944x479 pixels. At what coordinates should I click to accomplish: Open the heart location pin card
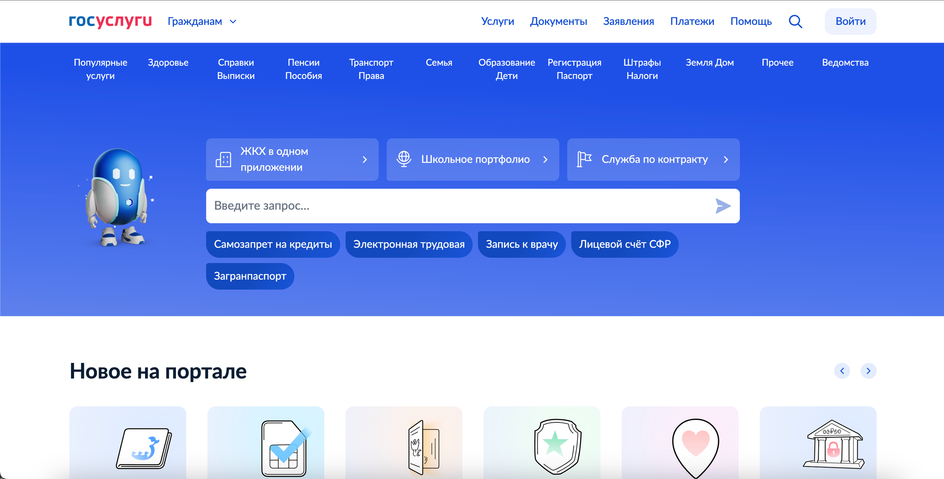pos(680,442)
